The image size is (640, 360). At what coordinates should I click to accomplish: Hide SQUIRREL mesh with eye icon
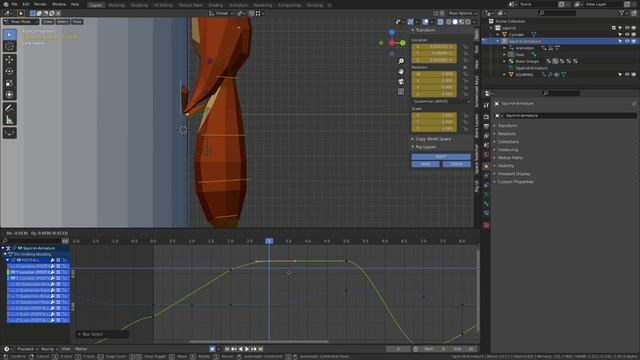[627, 75]
